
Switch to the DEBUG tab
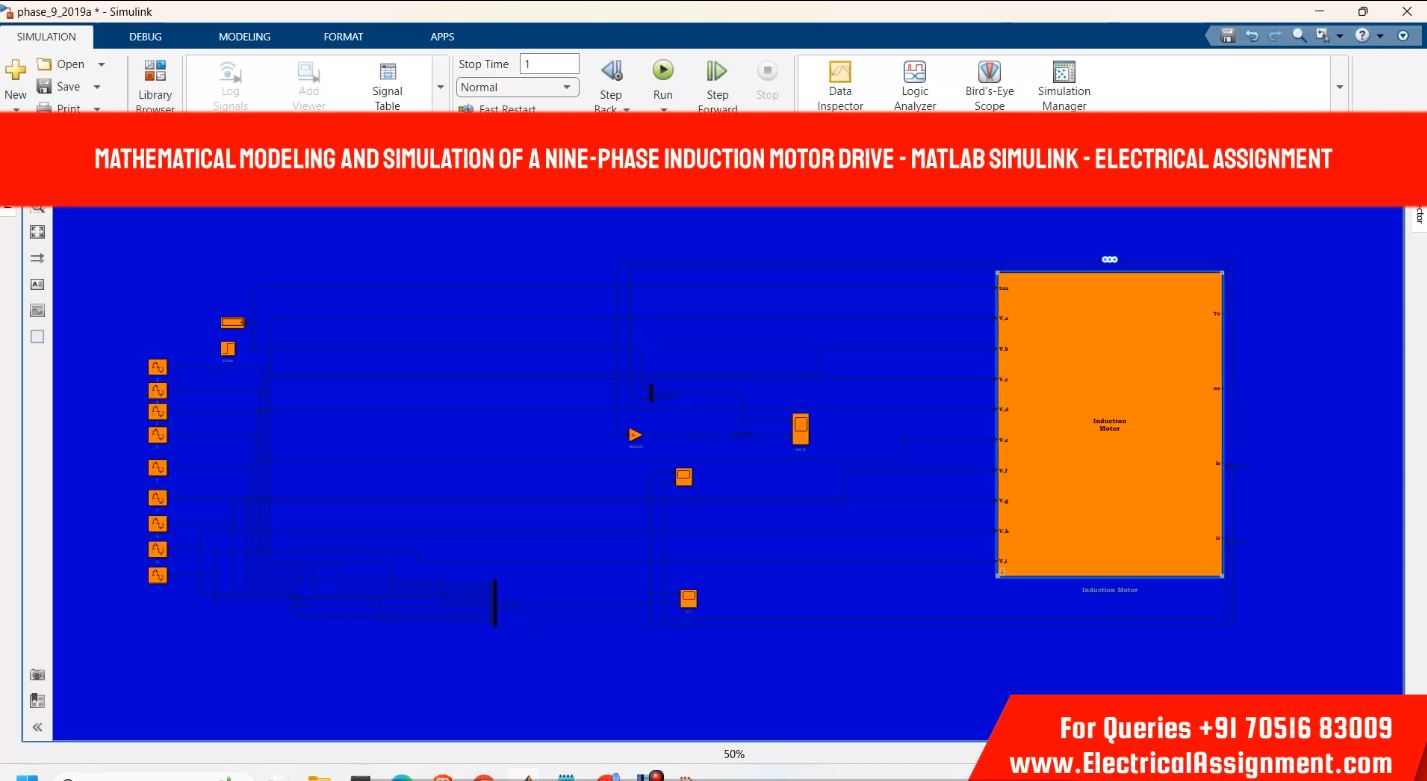pos(145,37)
